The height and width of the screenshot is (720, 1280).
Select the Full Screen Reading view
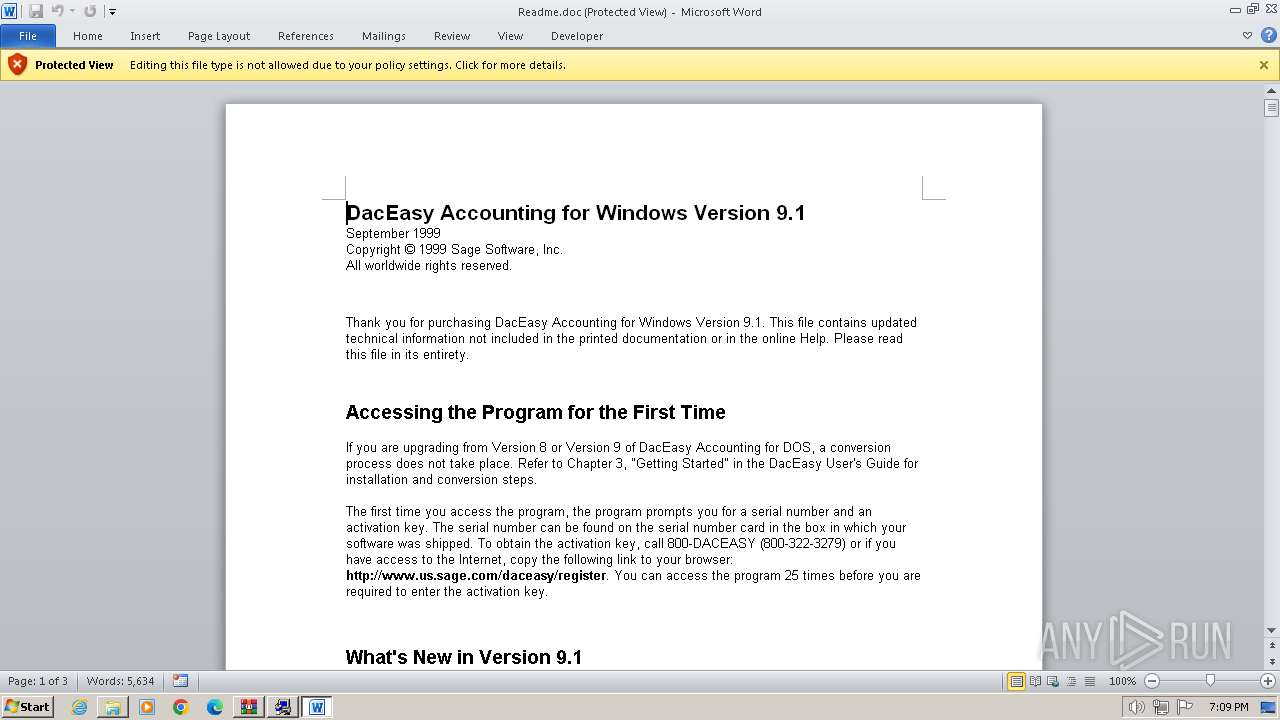click(1035, 681)
